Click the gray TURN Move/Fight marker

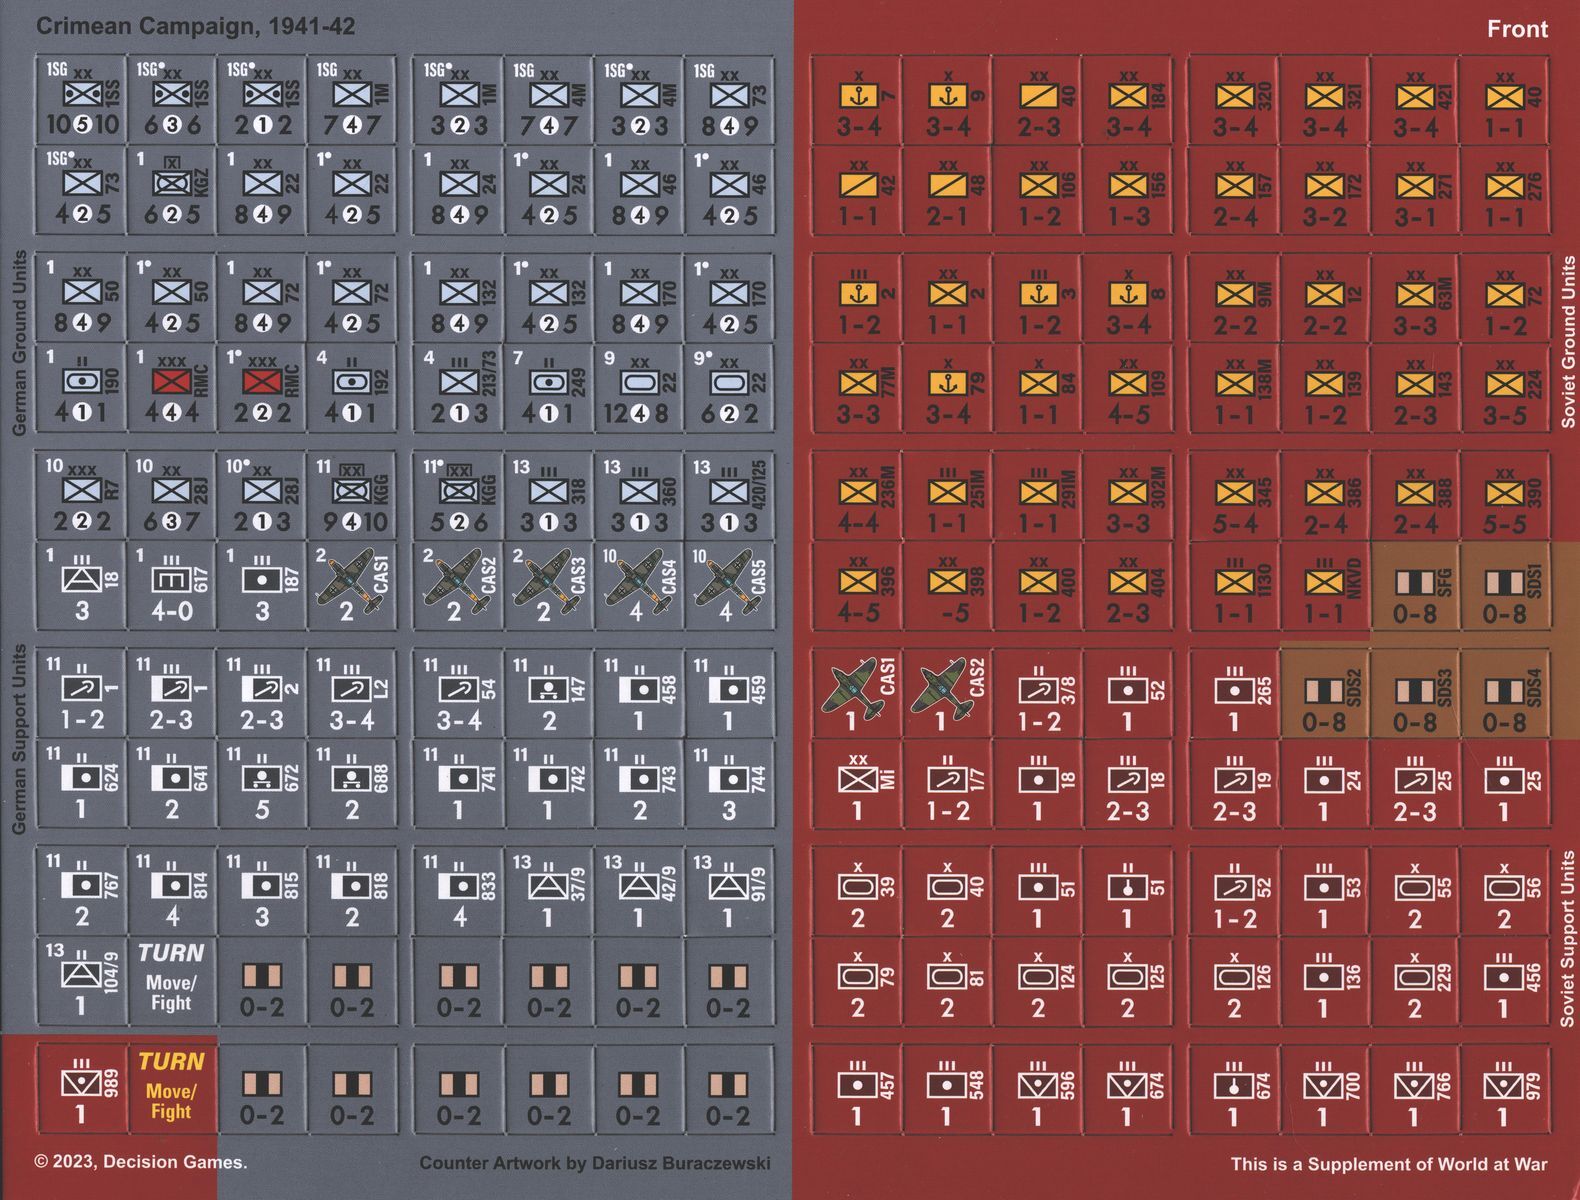tap(171, 980)
